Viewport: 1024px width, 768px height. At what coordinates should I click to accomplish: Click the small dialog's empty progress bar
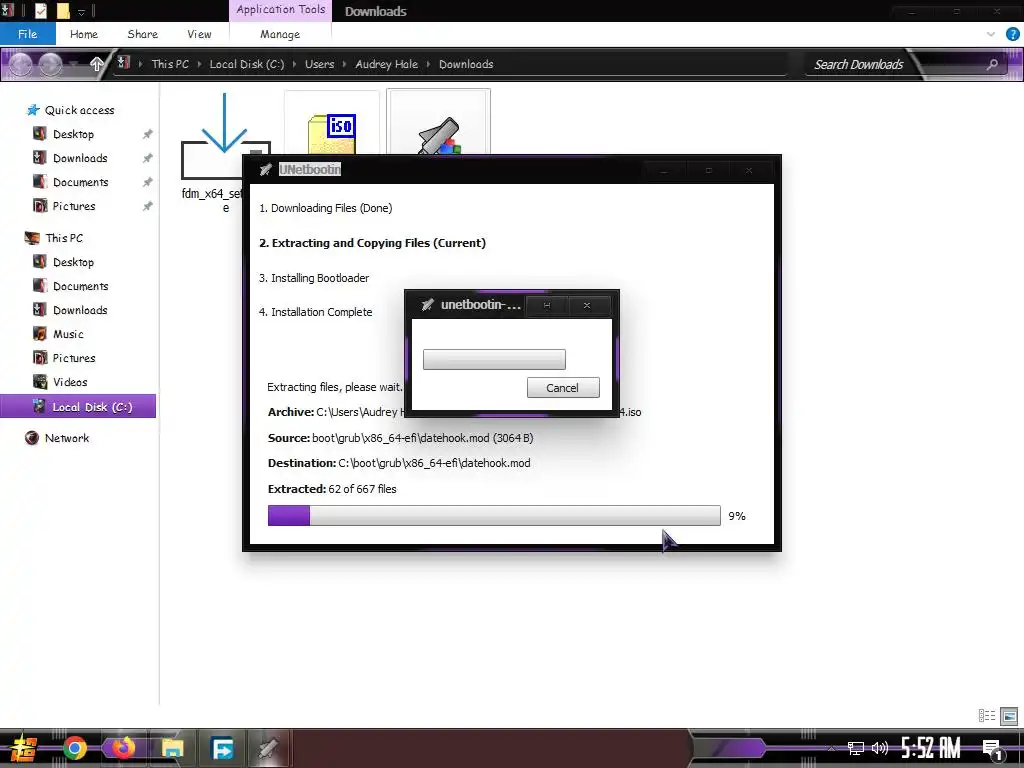[494, 359]
